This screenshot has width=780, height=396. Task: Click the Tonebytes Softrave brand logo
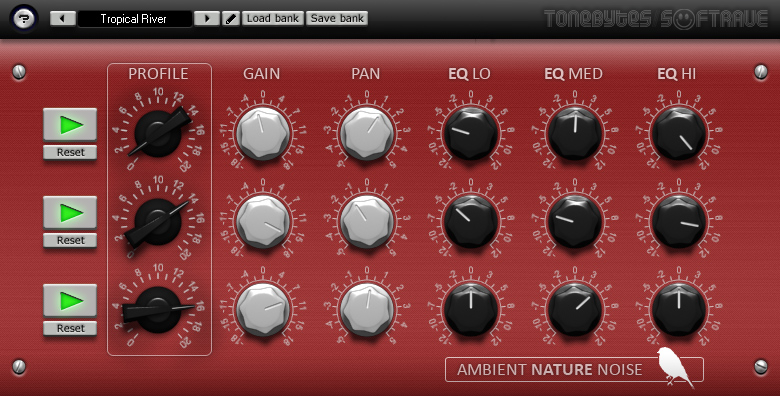tap(656, 19)
